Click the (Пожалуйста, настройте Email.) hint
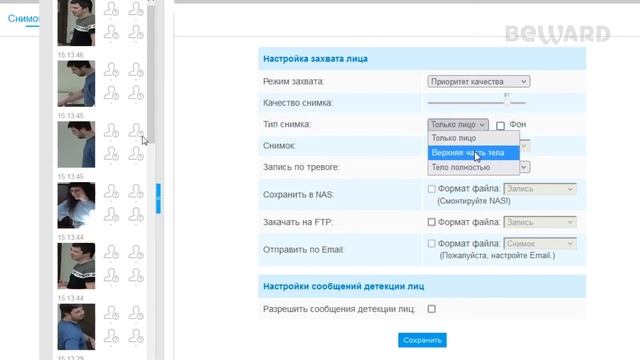Viewport: 640px width, 360px height. click(x=497, y=256)
